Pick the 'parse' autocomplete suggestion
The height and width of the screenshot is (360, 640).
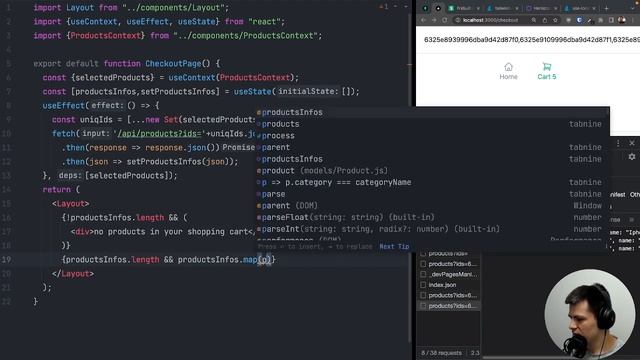[433, 194]
